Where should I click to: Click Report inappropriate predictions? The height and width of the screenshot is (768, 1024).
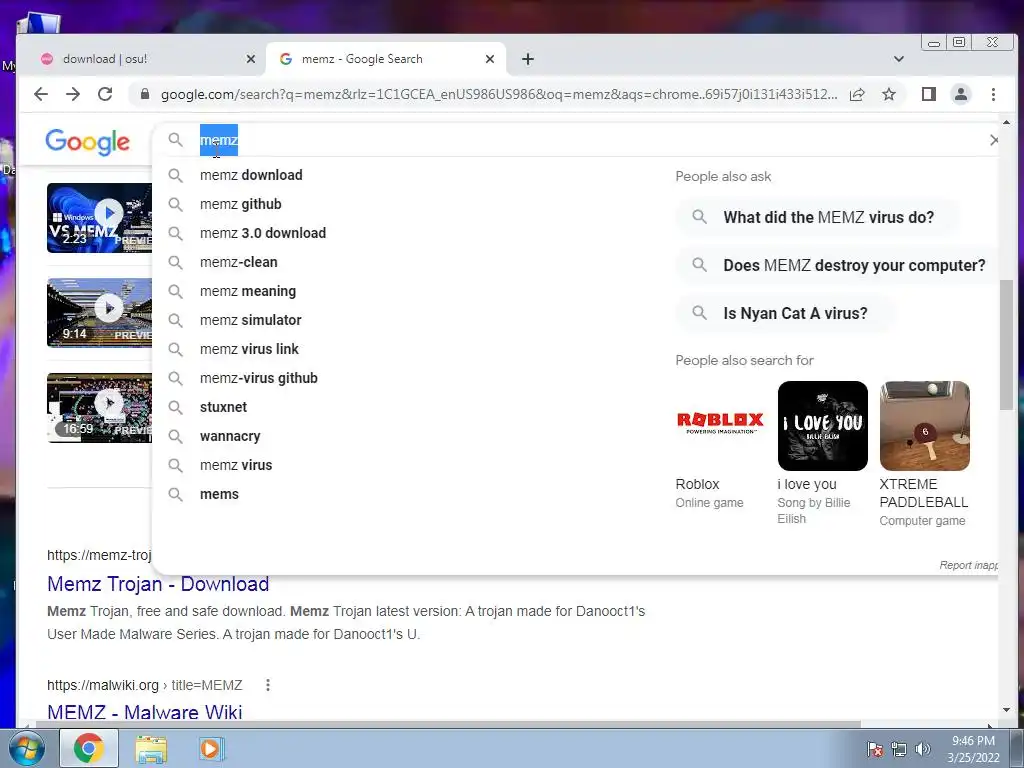pos(968,565)
